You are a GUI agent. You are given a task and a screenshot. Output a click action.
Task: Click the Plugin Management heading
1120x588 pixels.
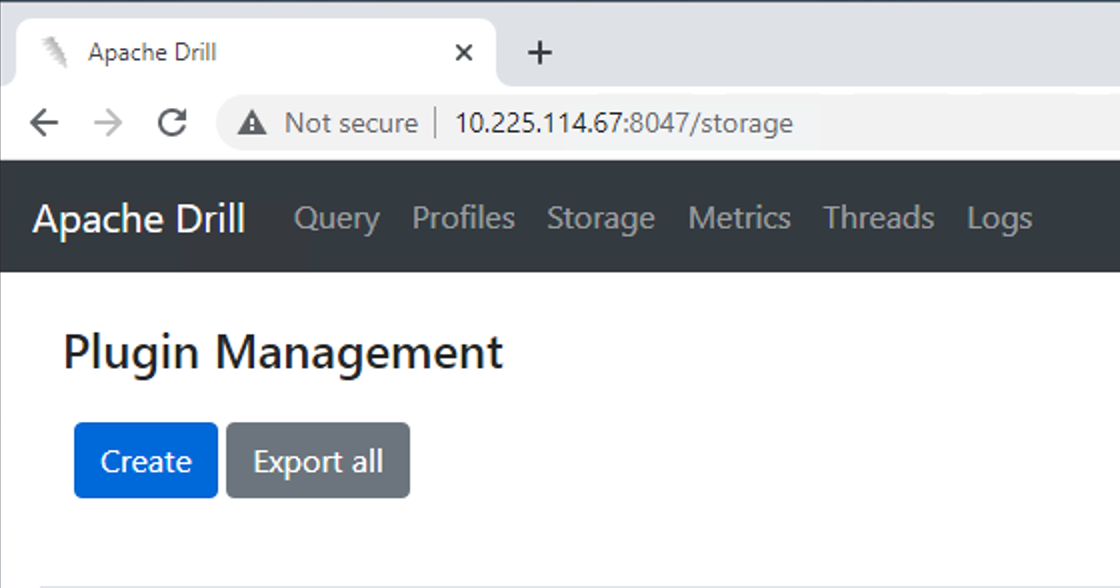[x=283, y=352]
